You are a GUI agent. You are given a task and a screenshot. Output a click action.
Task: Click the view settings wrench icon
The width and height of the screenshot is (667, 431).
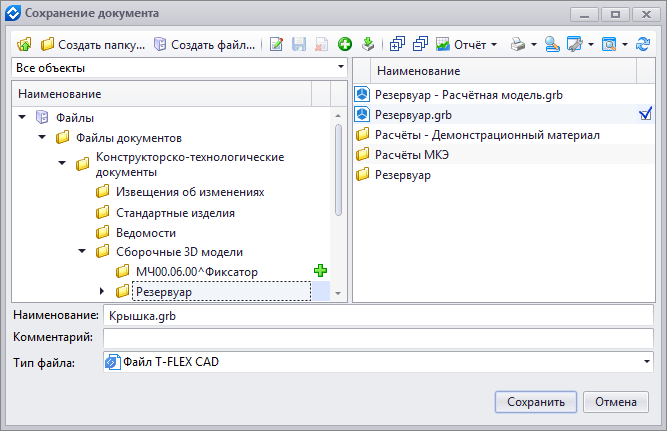point(575,44)
